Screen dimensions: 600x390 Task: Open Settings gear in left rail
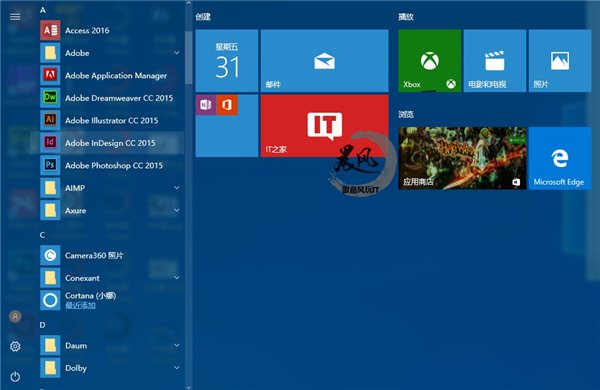(x=15, y=346)
